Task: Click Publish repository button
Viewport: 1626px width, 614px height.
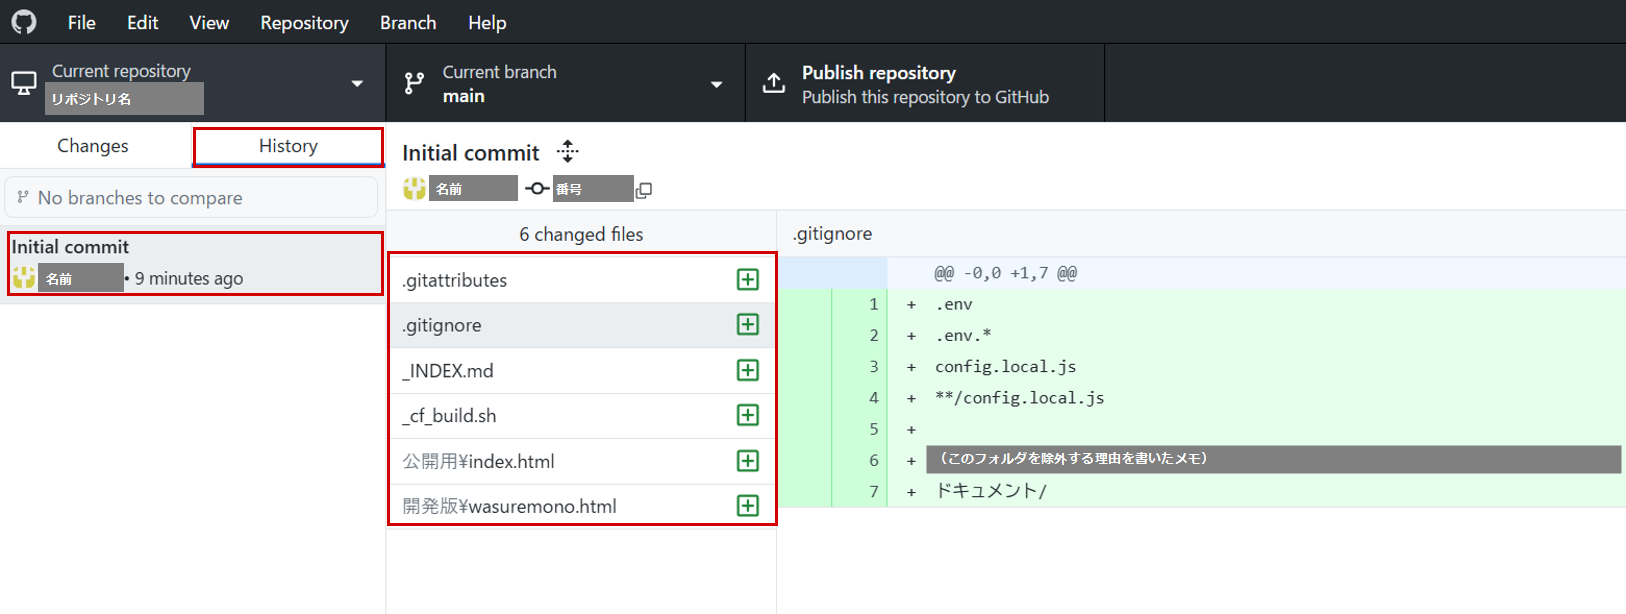Action: click(925, 83)
